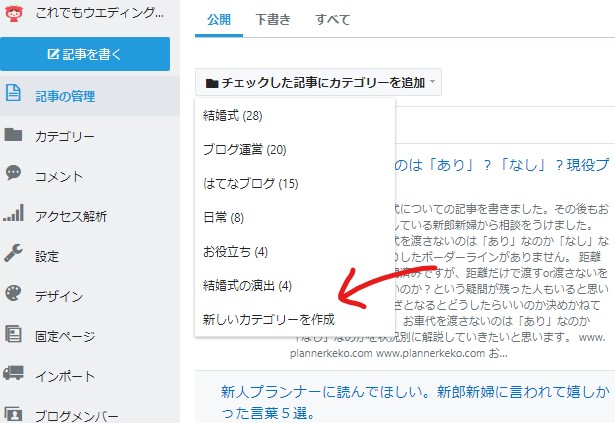This screenshot has width=615, height=423.
Task: Click the コメント speech bubble icon
Action: click(x=13, y=173)
